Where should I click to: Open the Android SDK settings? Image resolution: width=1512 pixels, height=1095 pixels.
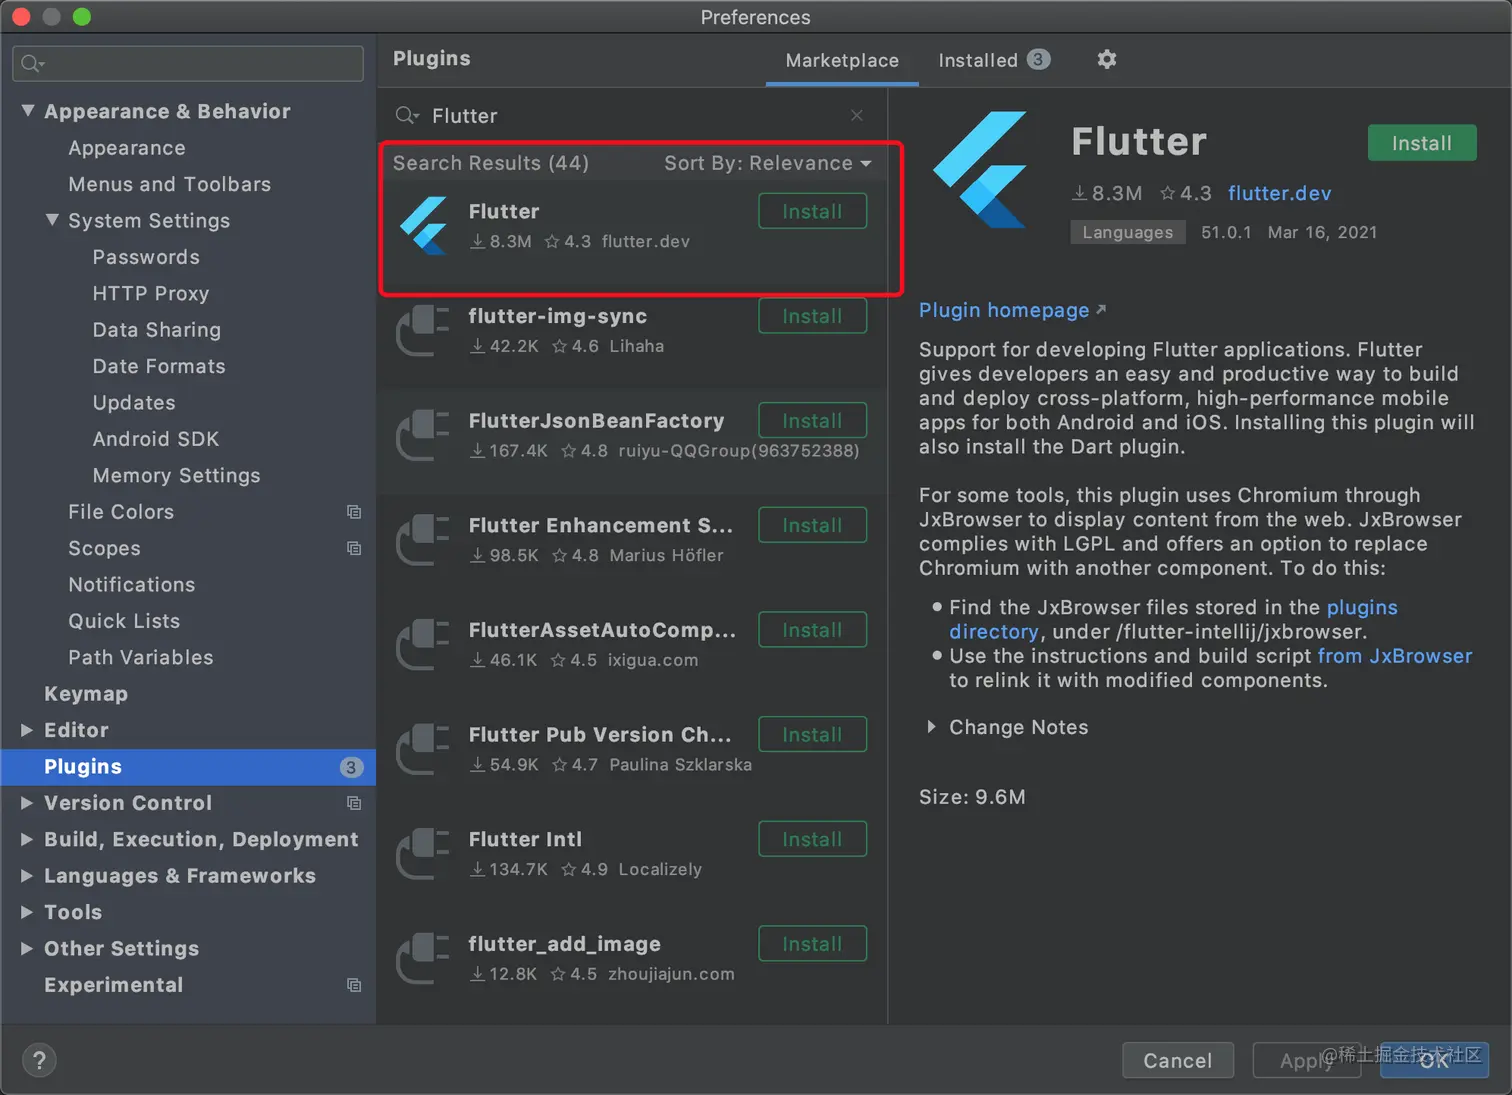pyautogui.click(x=156, y=439)
